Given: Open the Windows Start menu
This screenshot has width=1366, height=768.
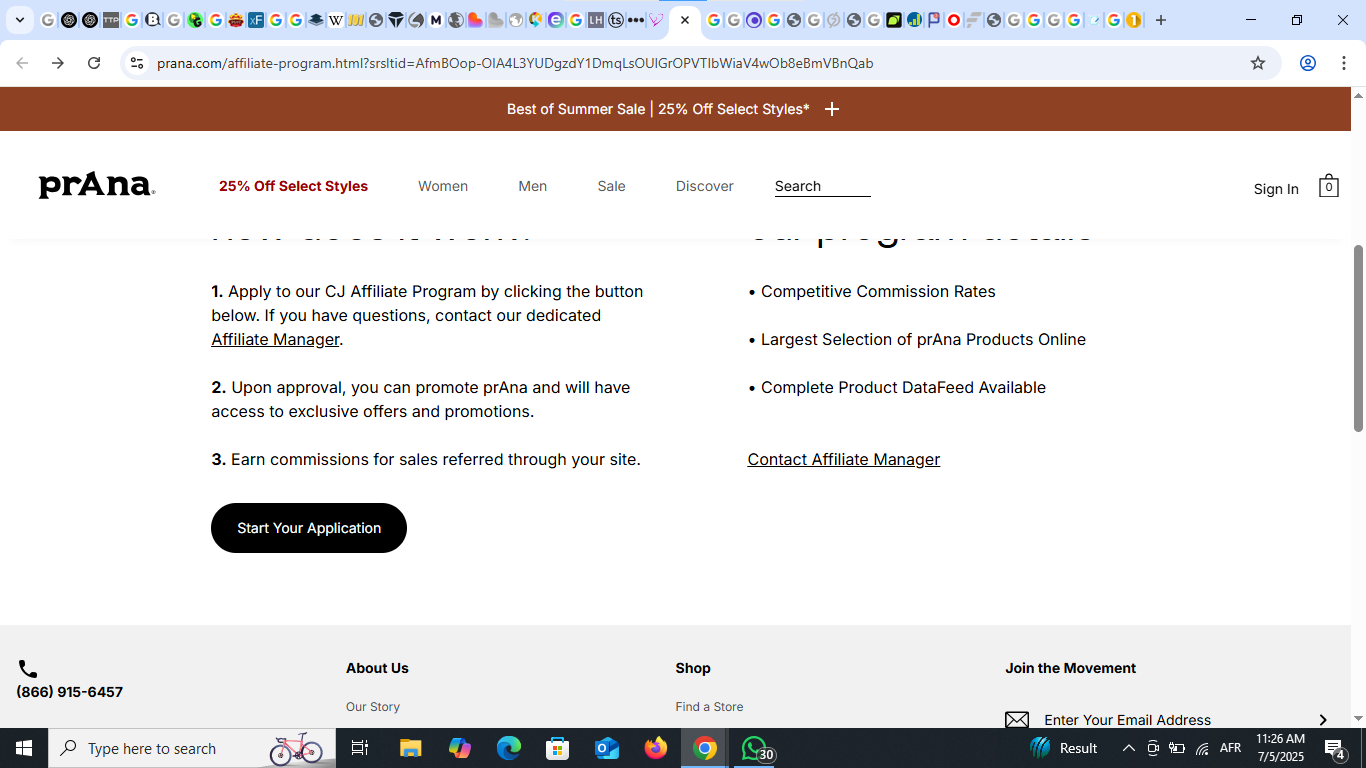Looking at the screenshot, I should pyautogui.click(x=24, y=748).
